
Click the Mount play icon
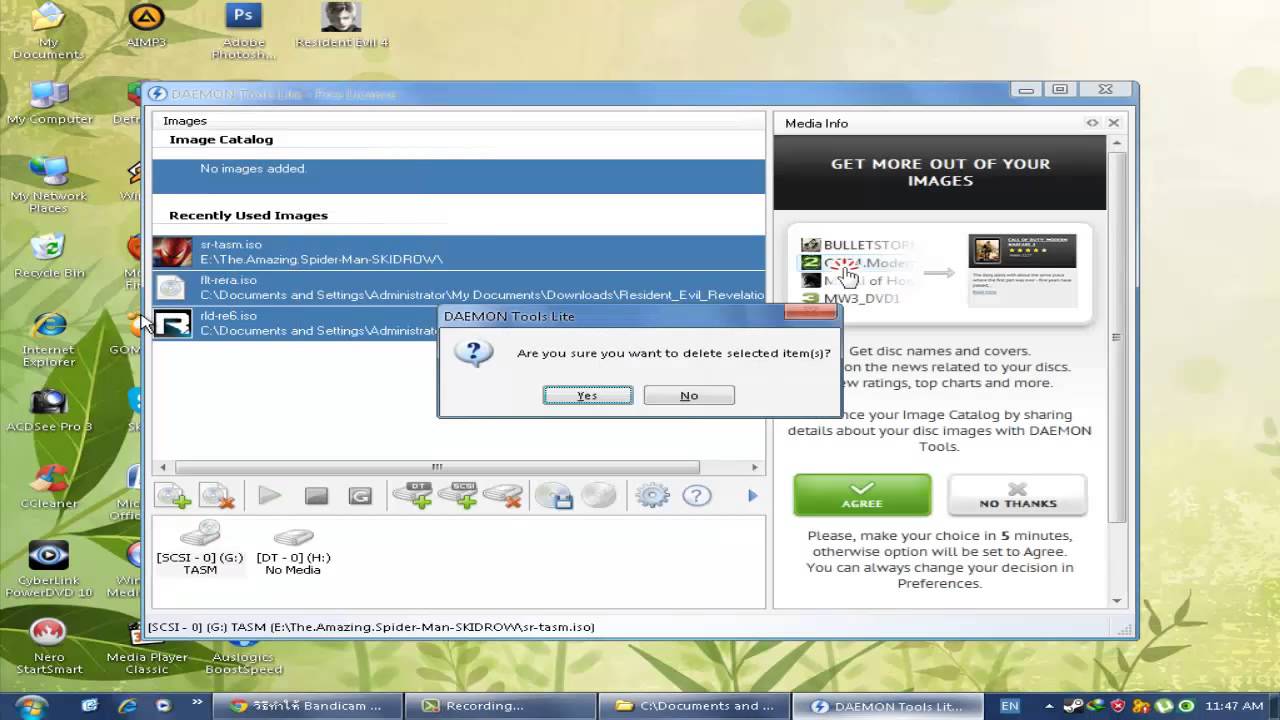pyautogui.click(x=269, y=495)
